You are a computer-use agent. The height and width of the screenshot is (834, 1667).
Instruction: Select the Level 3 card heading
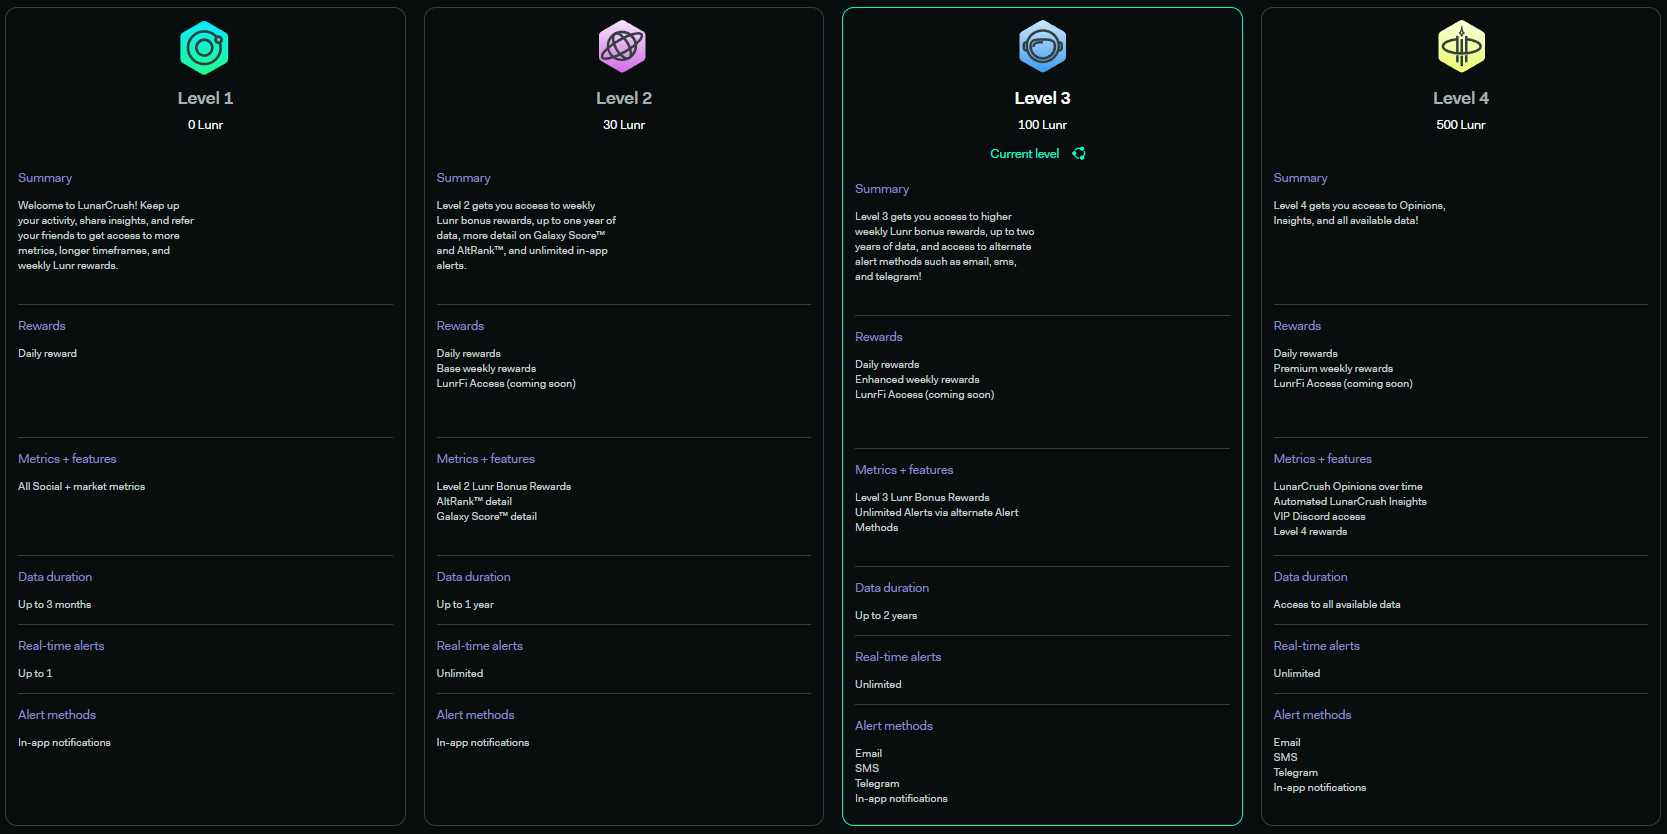point(1042,98)
